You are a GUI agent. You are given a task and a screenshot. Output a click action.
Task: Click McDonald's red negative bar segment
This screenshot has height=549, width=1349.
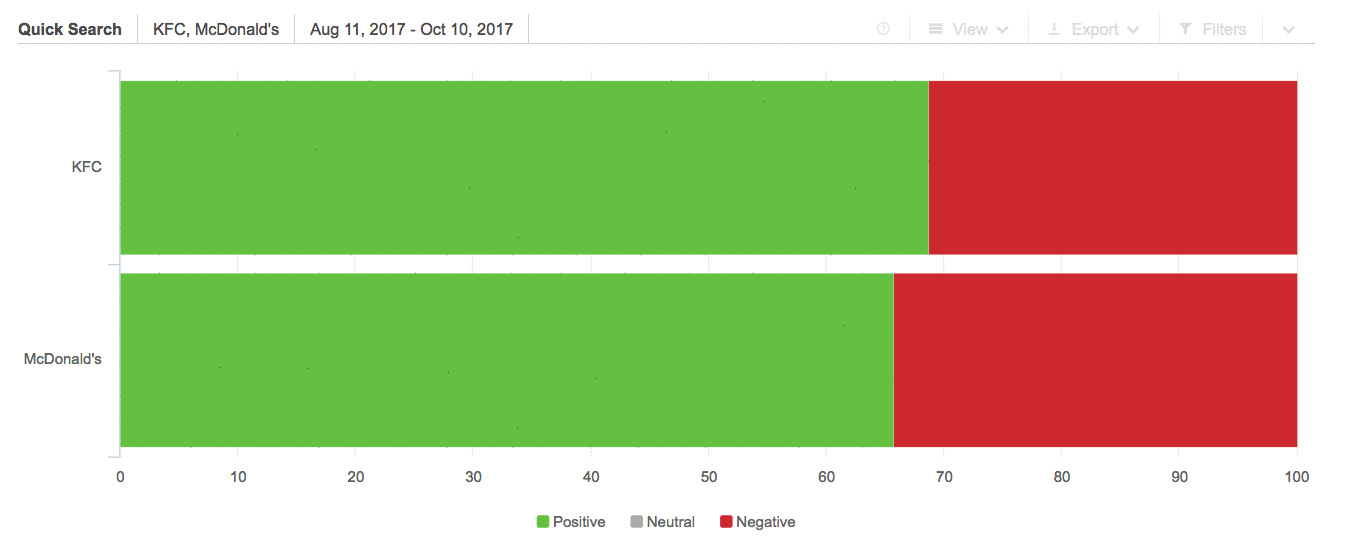pos(1095,359)
